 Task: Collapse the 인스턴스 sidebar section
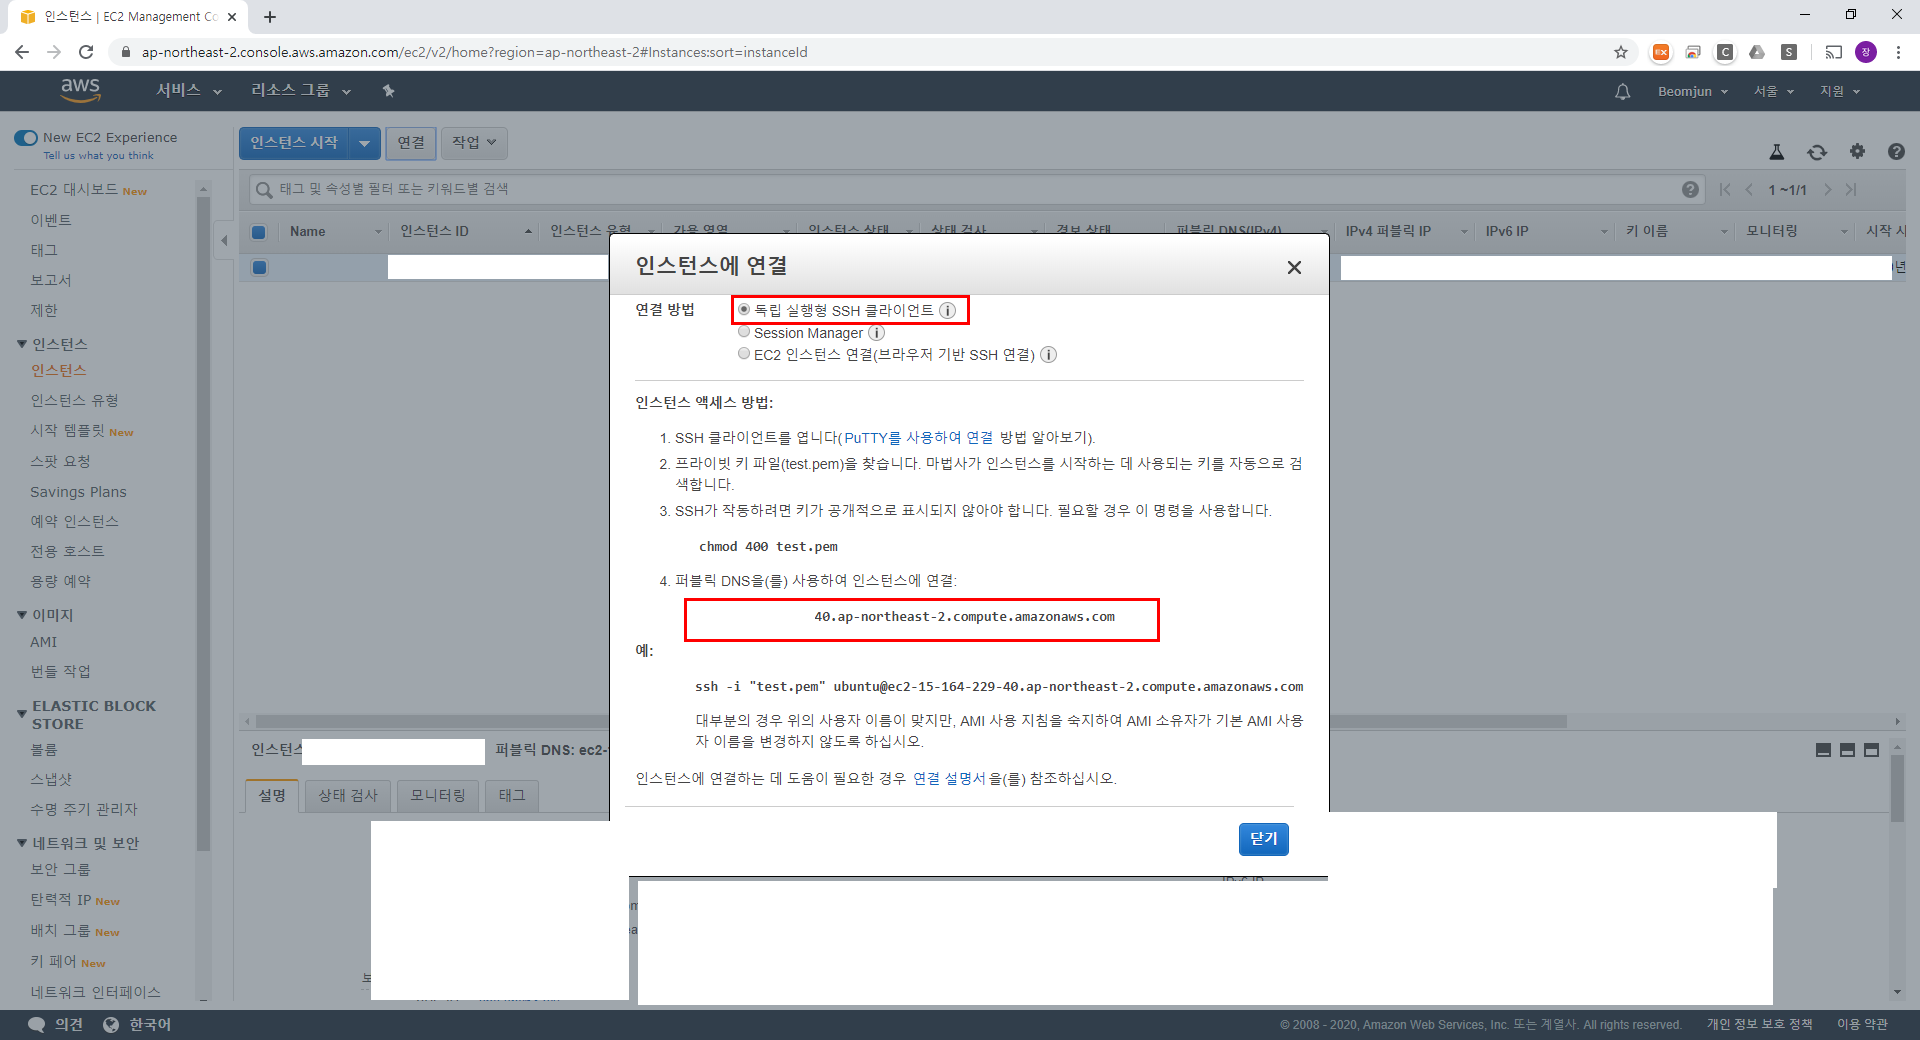22,344
